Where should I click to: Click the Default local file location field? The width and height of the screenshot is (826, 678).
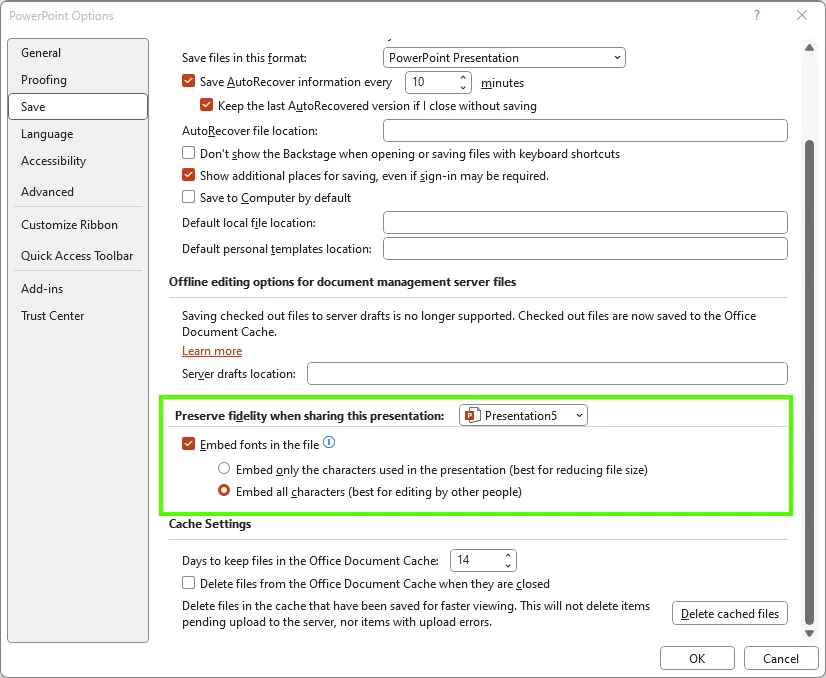[585, 223]
